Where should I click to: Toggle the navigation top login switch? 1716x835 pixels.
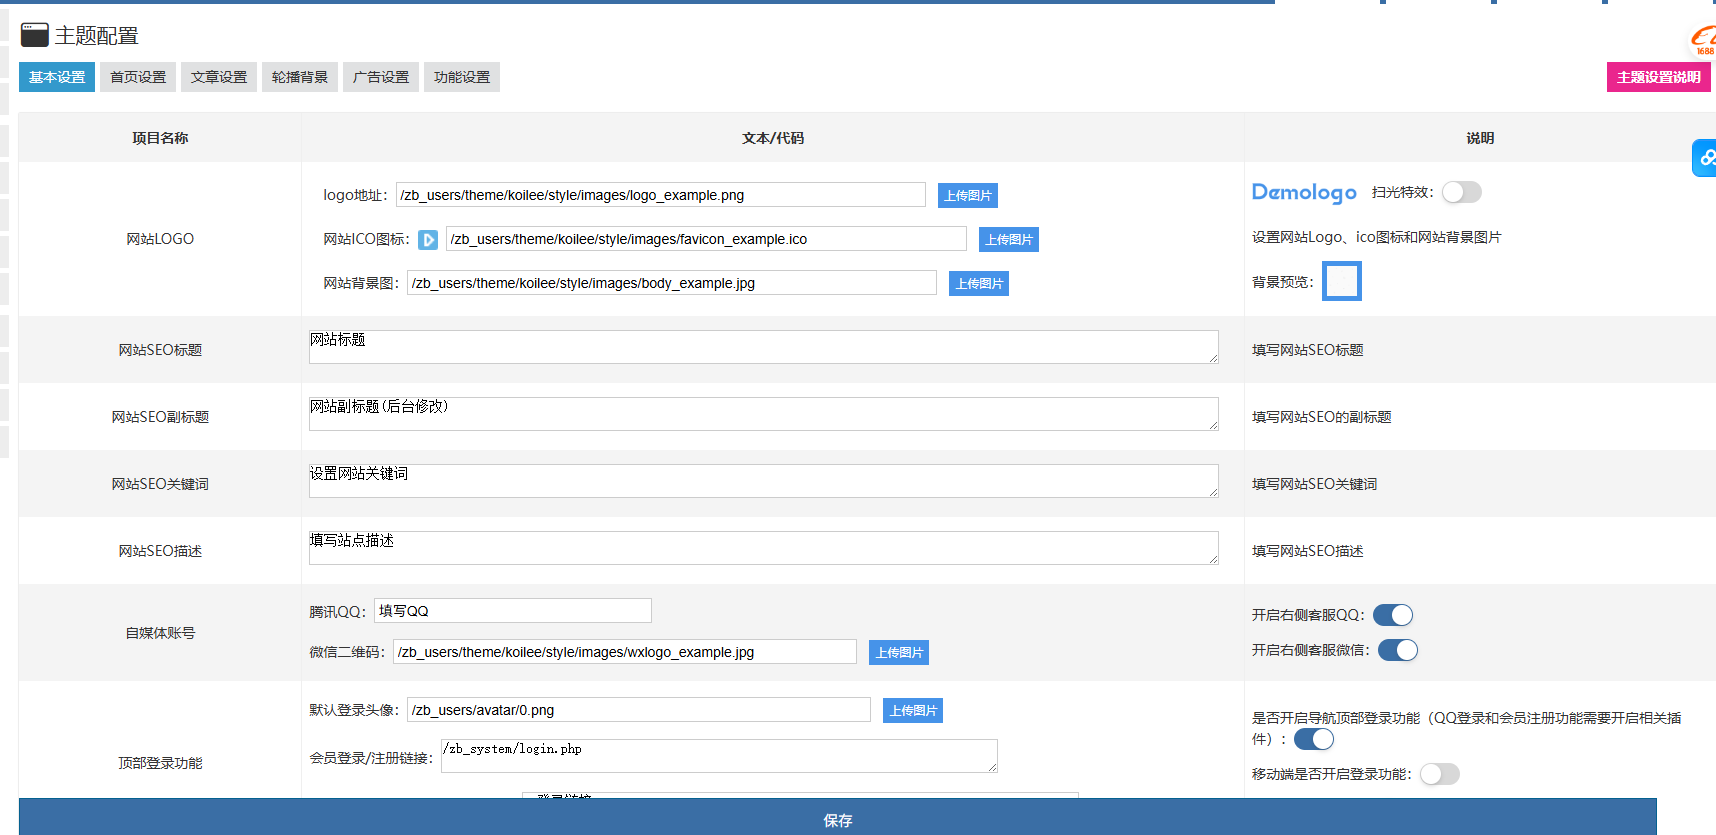coord(1313,739)
